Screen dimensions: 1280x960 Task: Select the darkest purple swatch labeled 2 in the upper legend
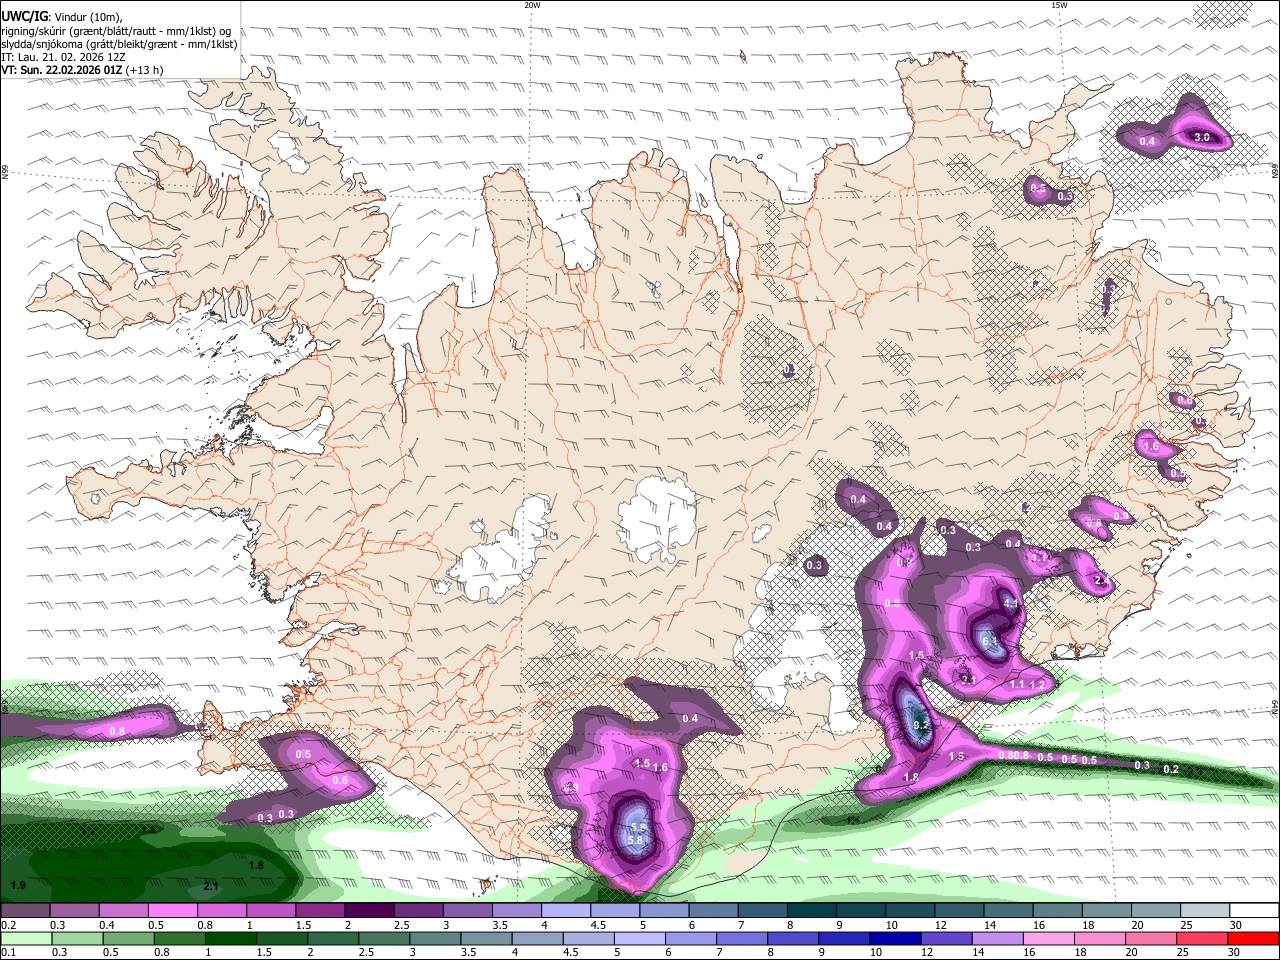point(369,911)
